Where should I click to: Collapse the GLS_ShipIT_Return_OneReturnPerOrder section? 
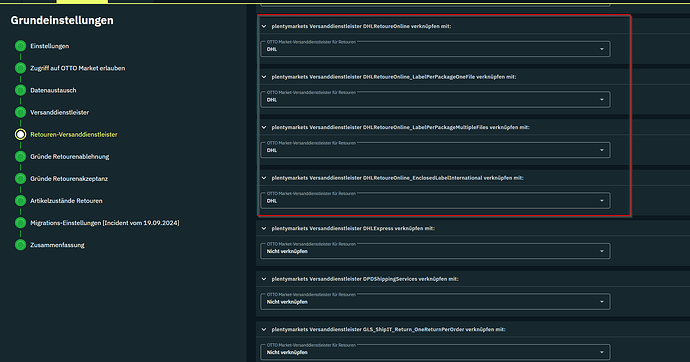point(264,329)
